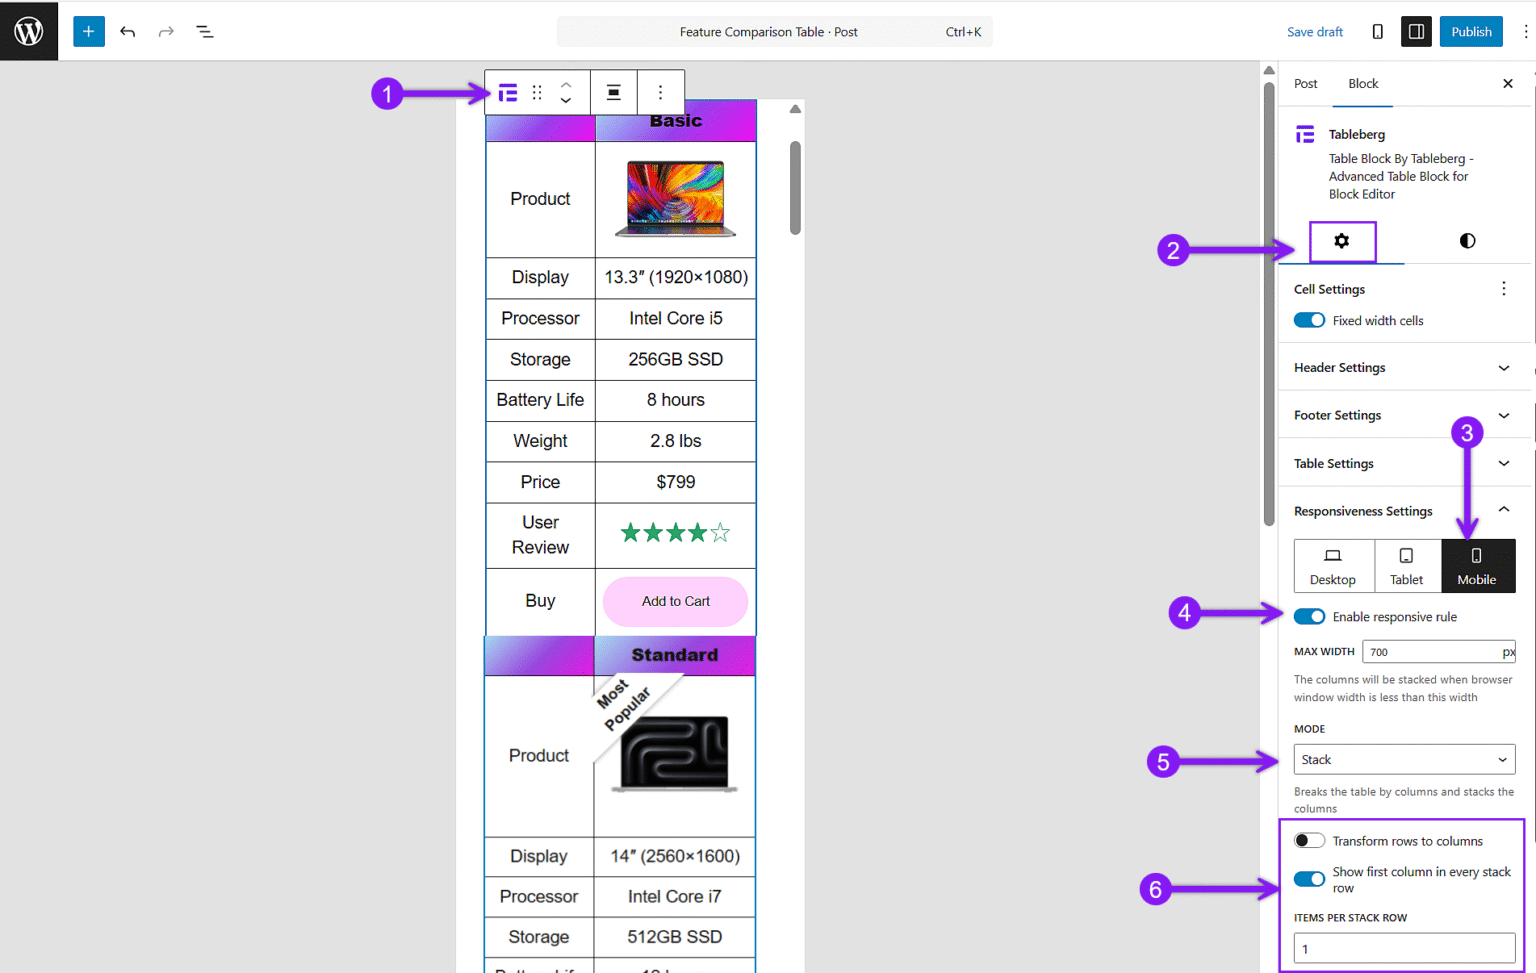This screenshot has height=973, width=1536.
Task: Turn off Enable responsive rule
Action: [x=1309, y=616]
